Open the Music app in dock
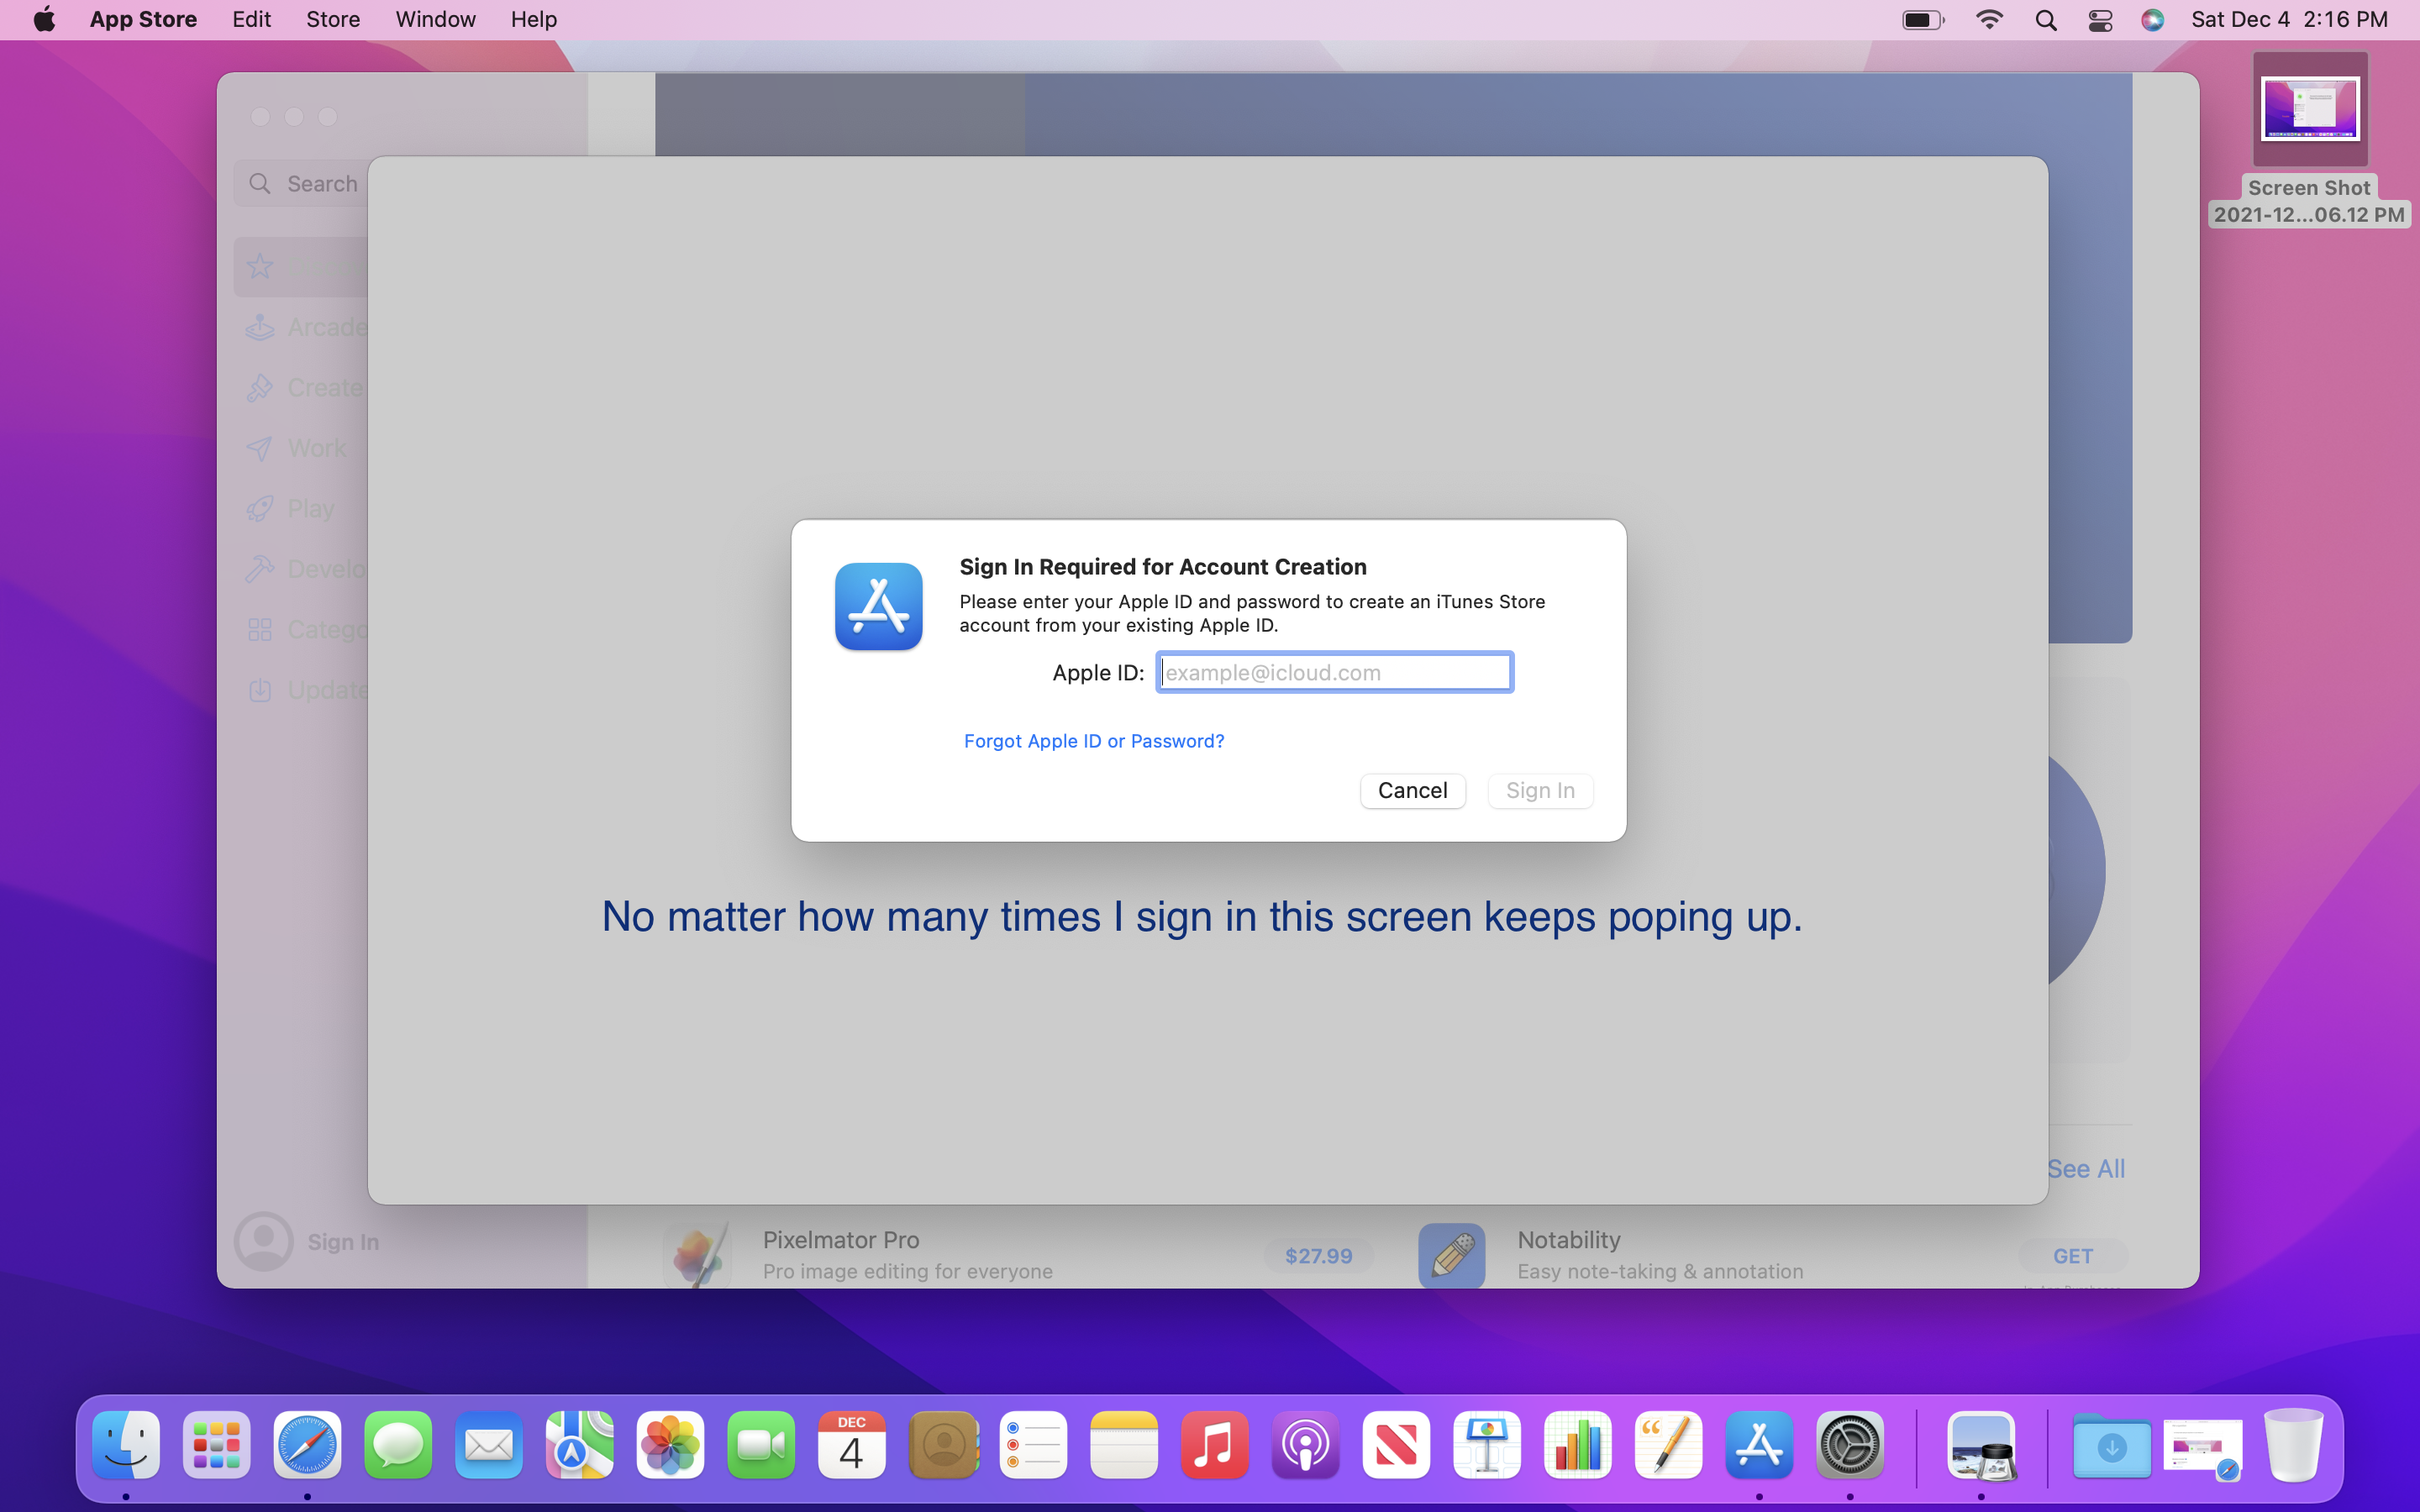Viewport: 2420px width, 1512px height. pyautogui.click(x=1214, y=1445)
